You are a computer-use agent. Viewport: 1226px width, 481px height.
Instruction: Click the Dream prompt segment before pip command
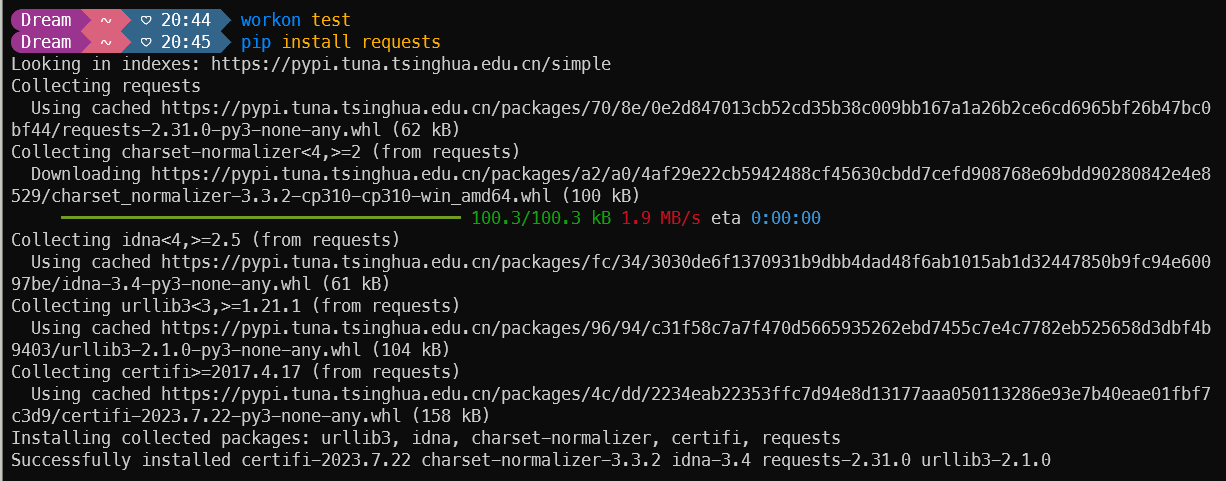point(46,42)
